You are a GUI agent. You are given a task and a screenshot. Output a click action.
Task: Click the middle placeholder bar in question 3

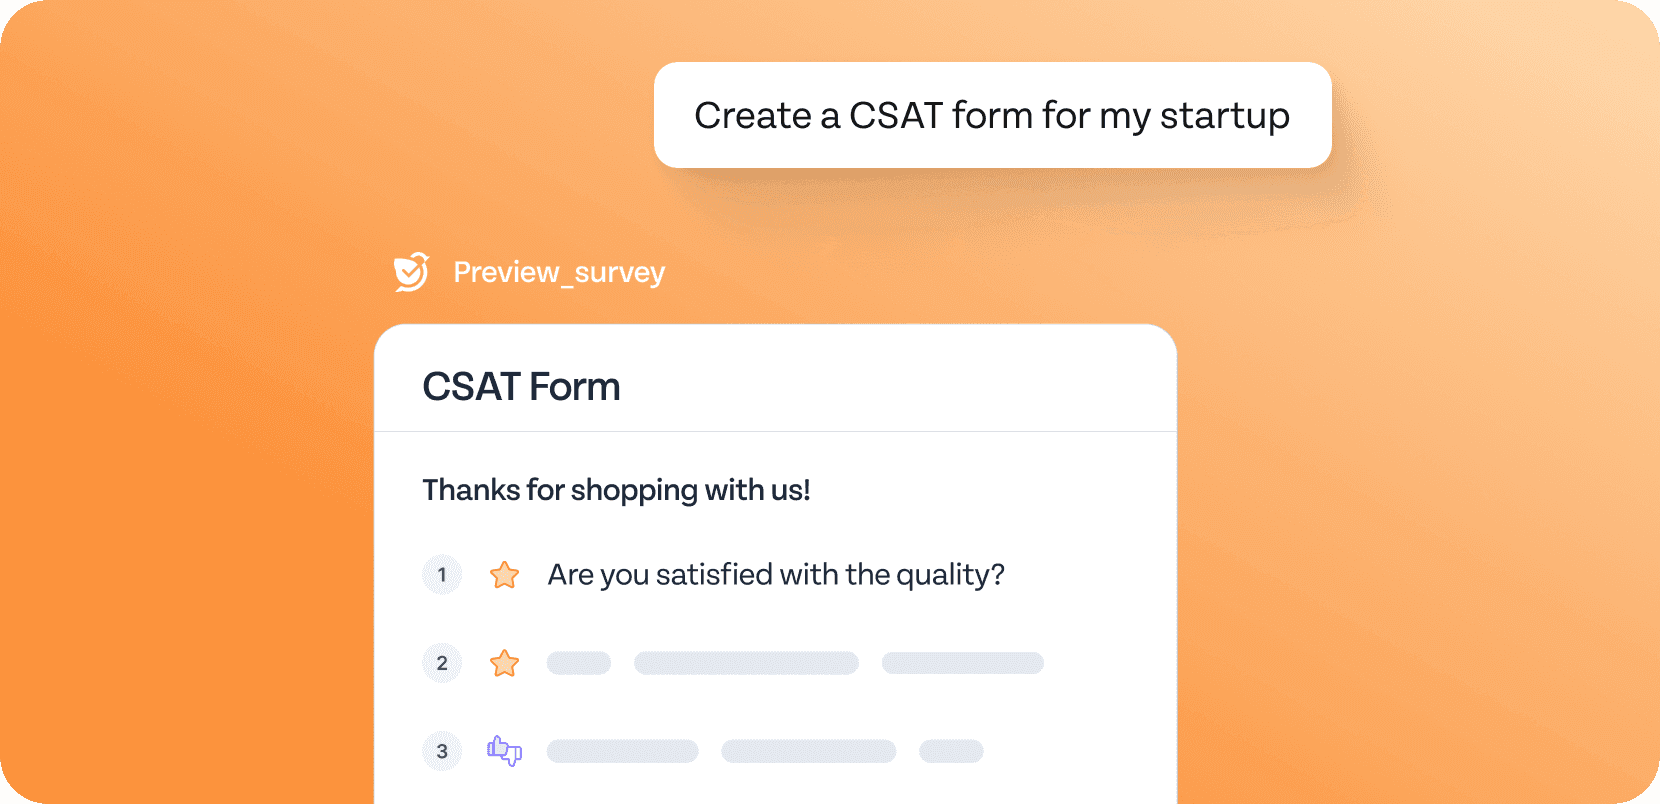point(809,751)
